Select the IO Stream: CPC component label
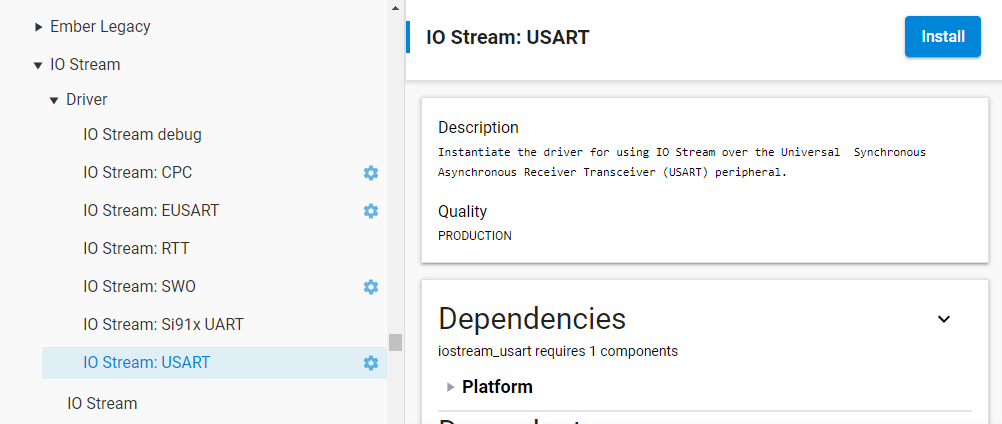Screen dimensions: 1002x424 click(137, 173)
